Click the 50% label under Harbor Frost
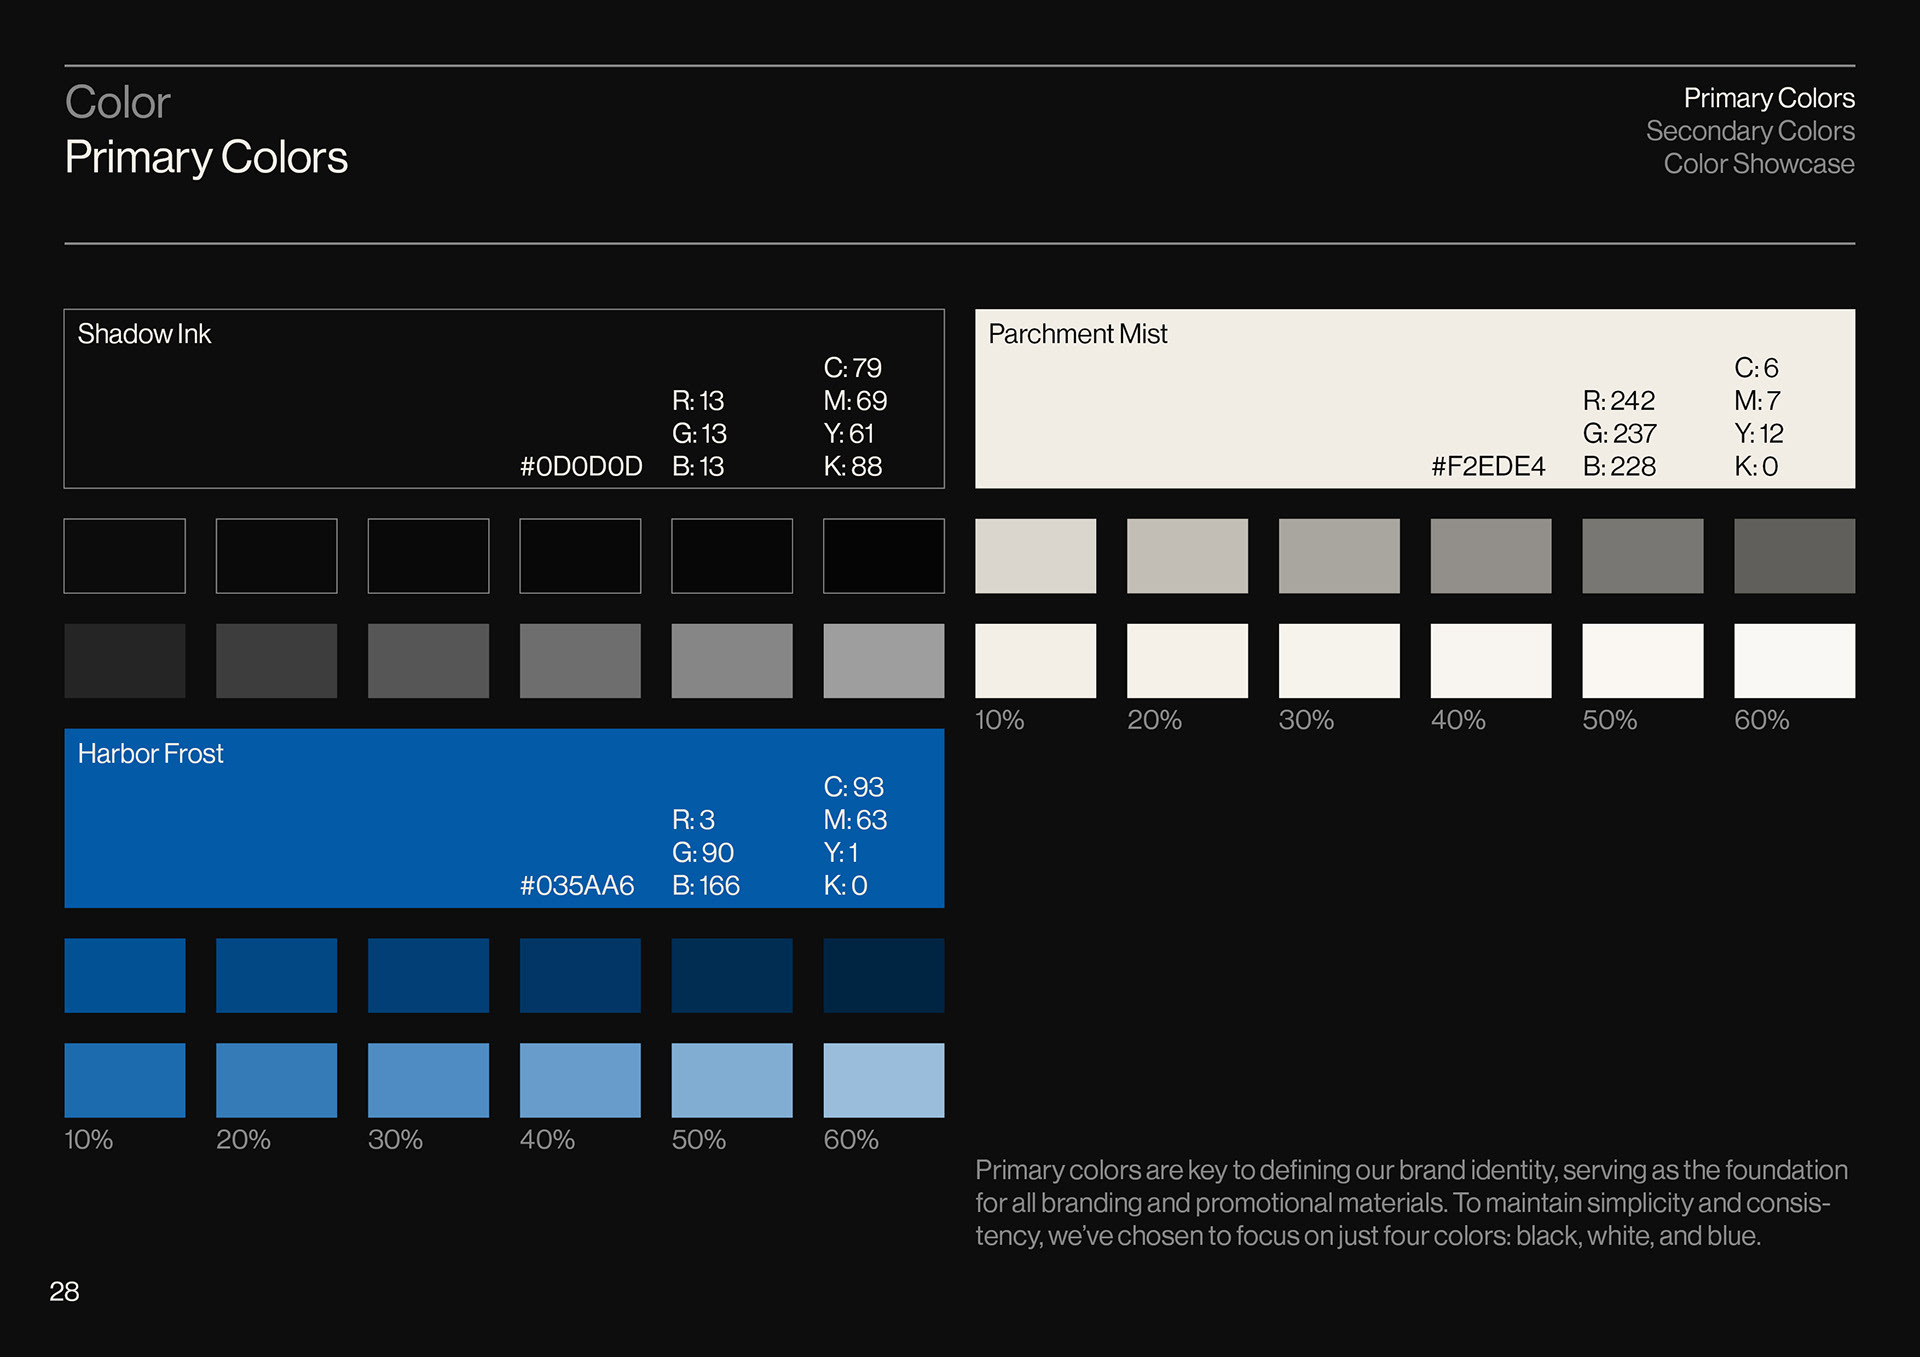This screenshot has height=1357, width=1920. pos(698,1140)
